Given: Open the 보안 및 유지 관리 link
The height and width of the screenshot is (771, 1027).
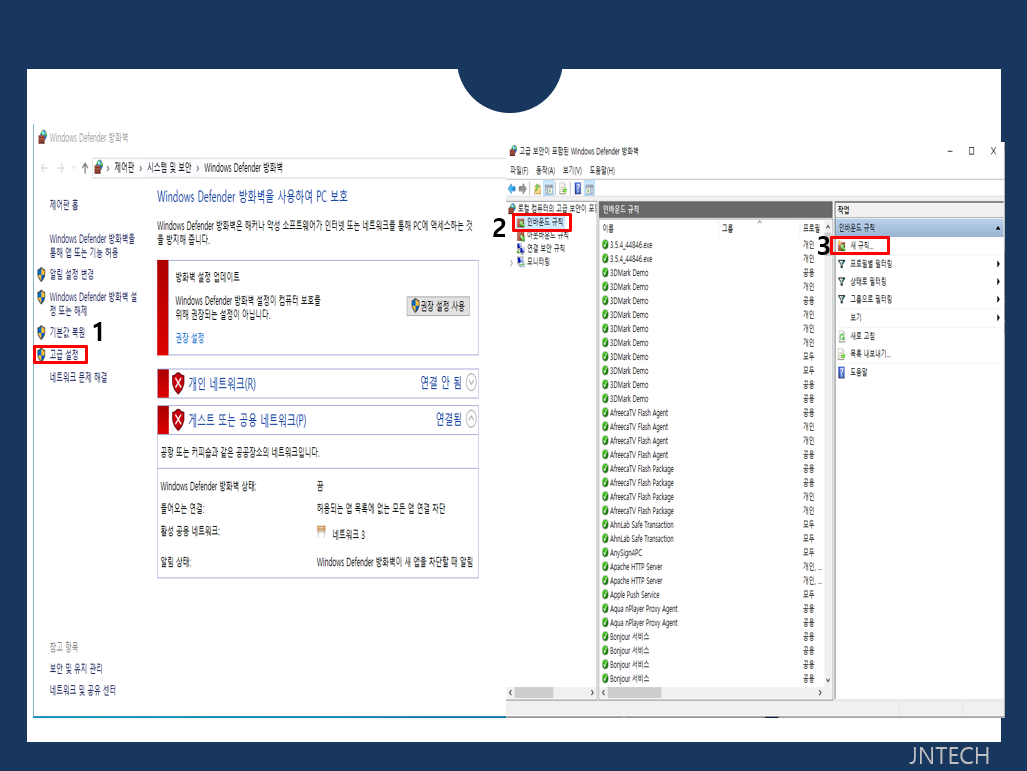Looking at the screenshot, I should (76, 669).
